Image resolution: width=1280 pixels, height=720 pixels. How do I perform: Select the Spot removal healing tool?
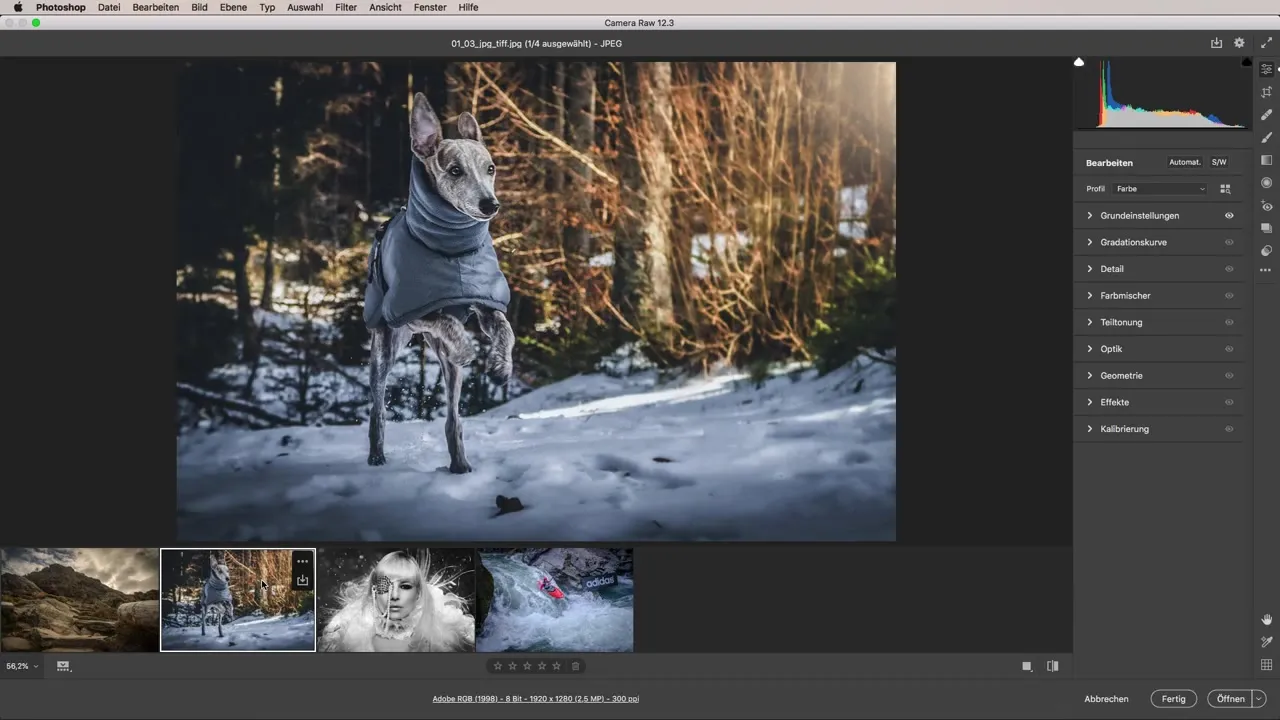point(1266,115)
